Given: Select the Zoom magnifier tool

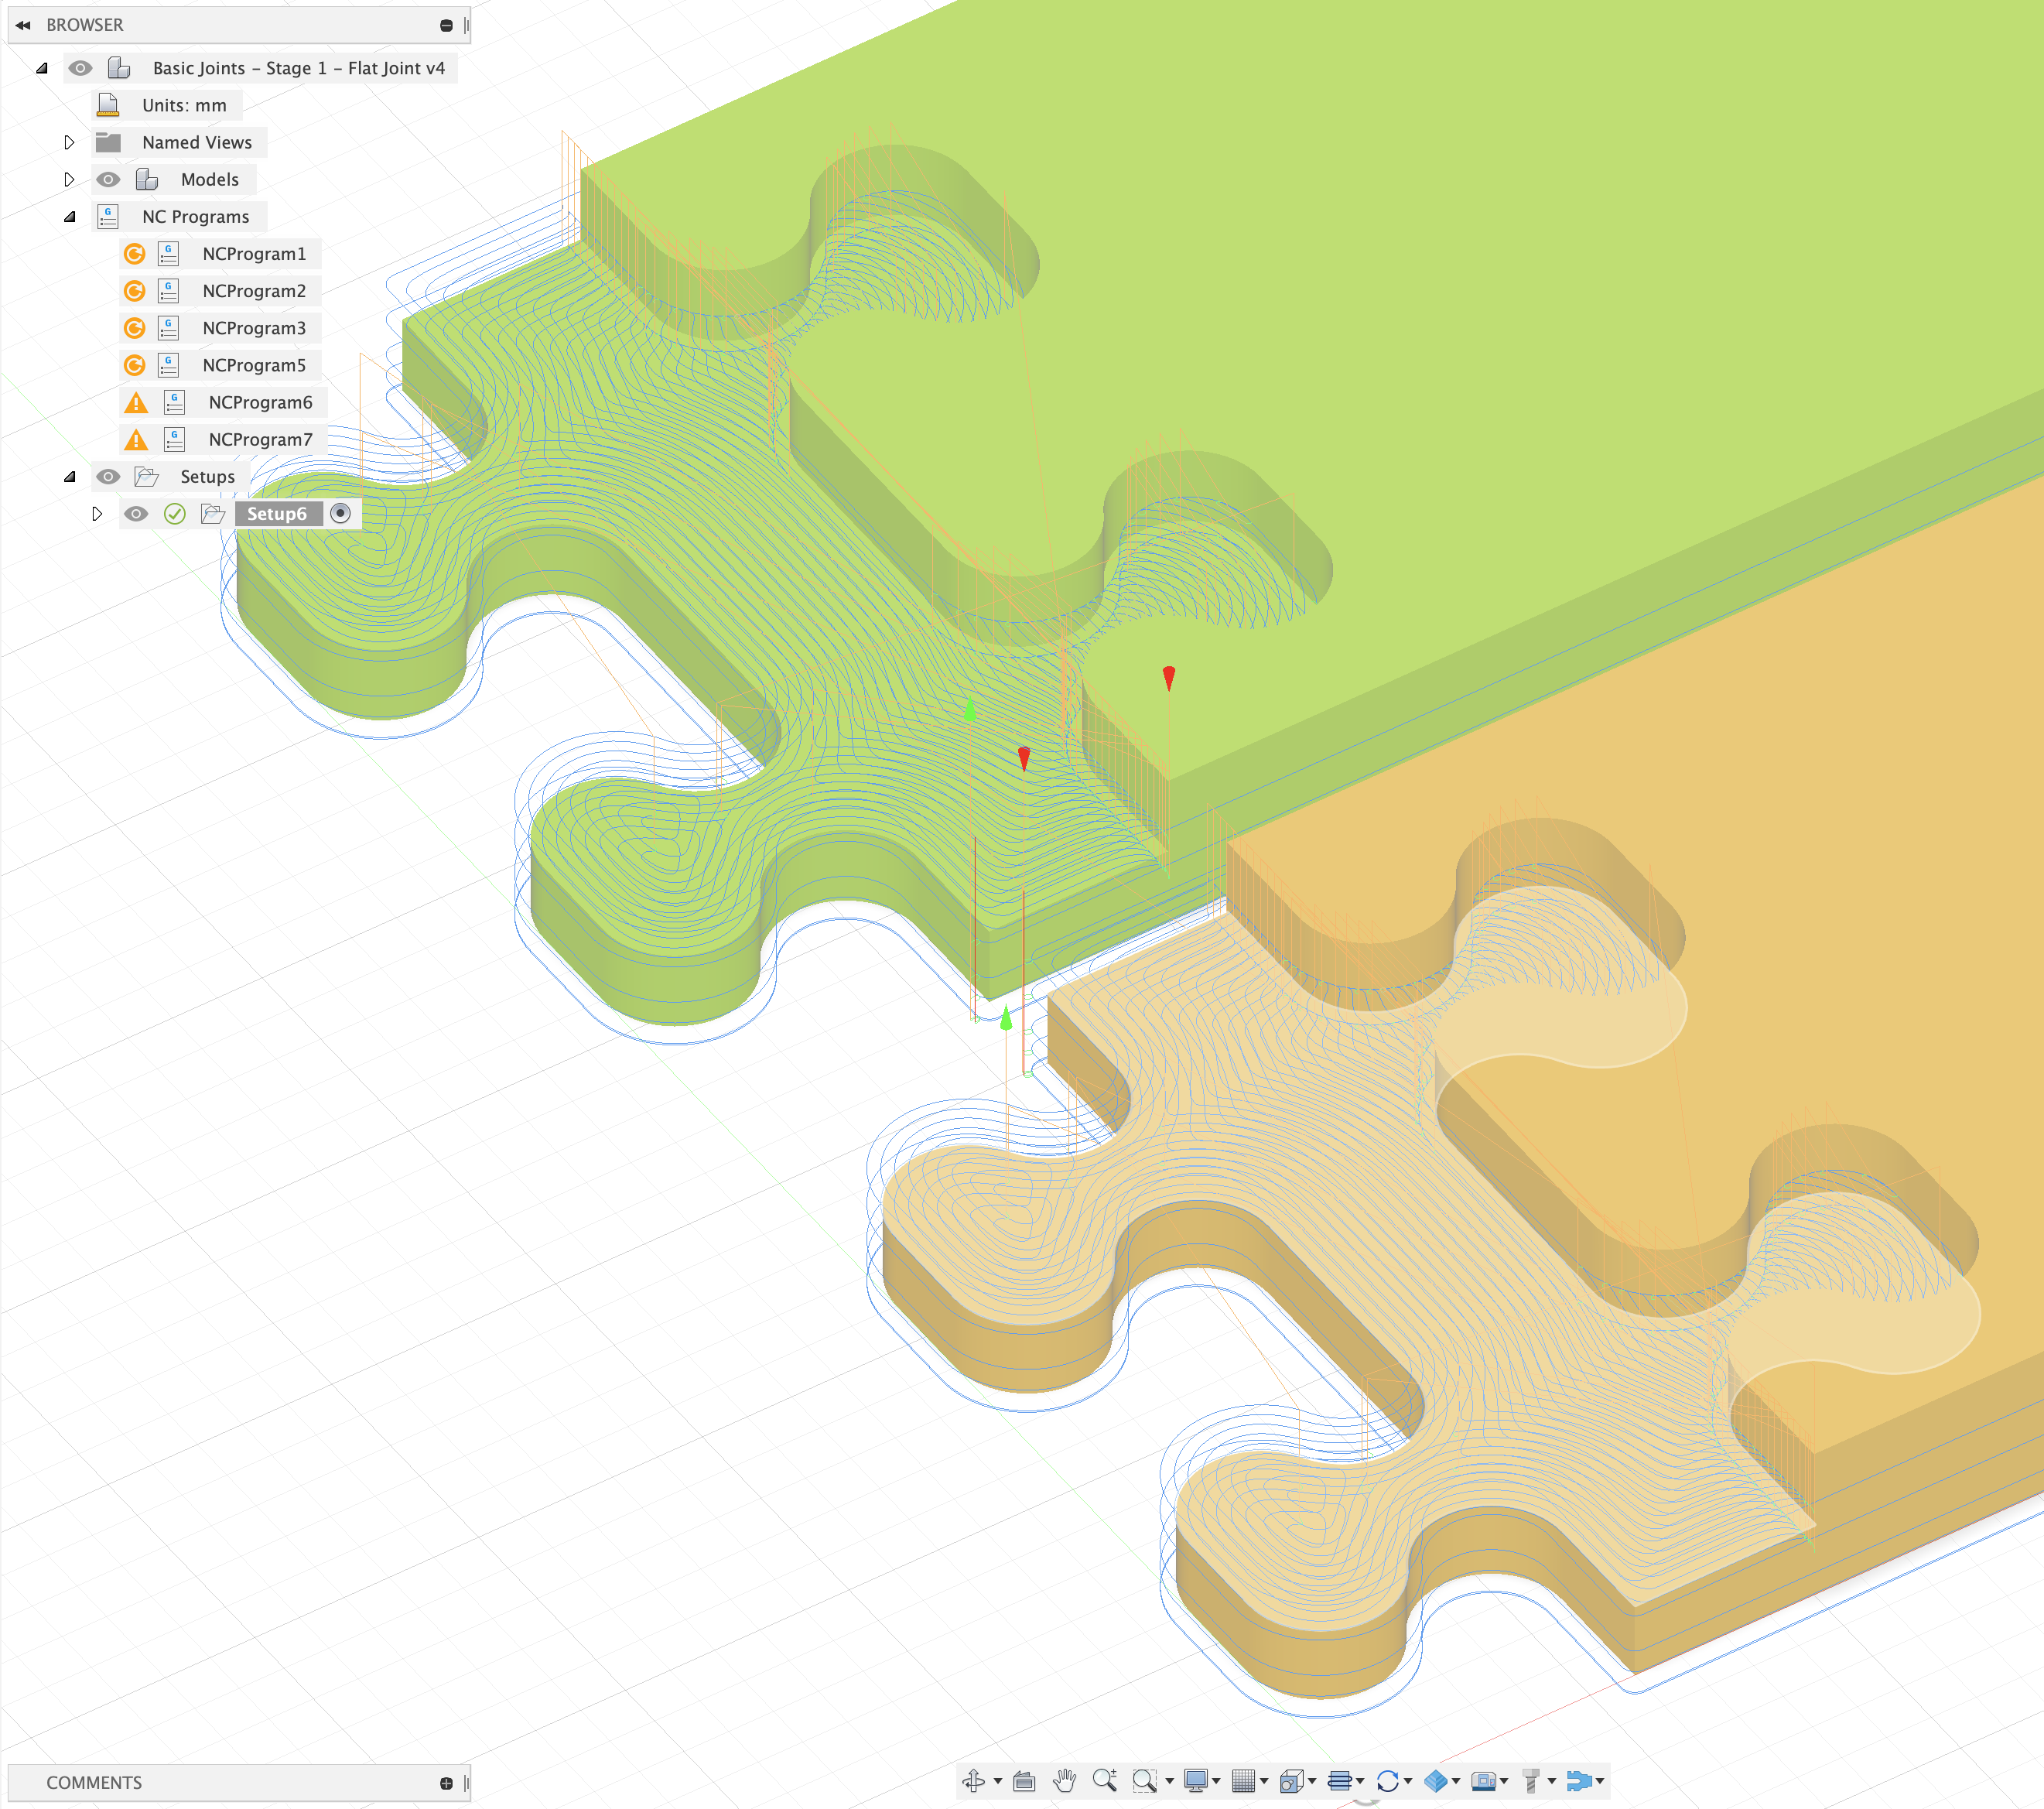Looking at the screenshot, I should click(x=1105, y=1780).
